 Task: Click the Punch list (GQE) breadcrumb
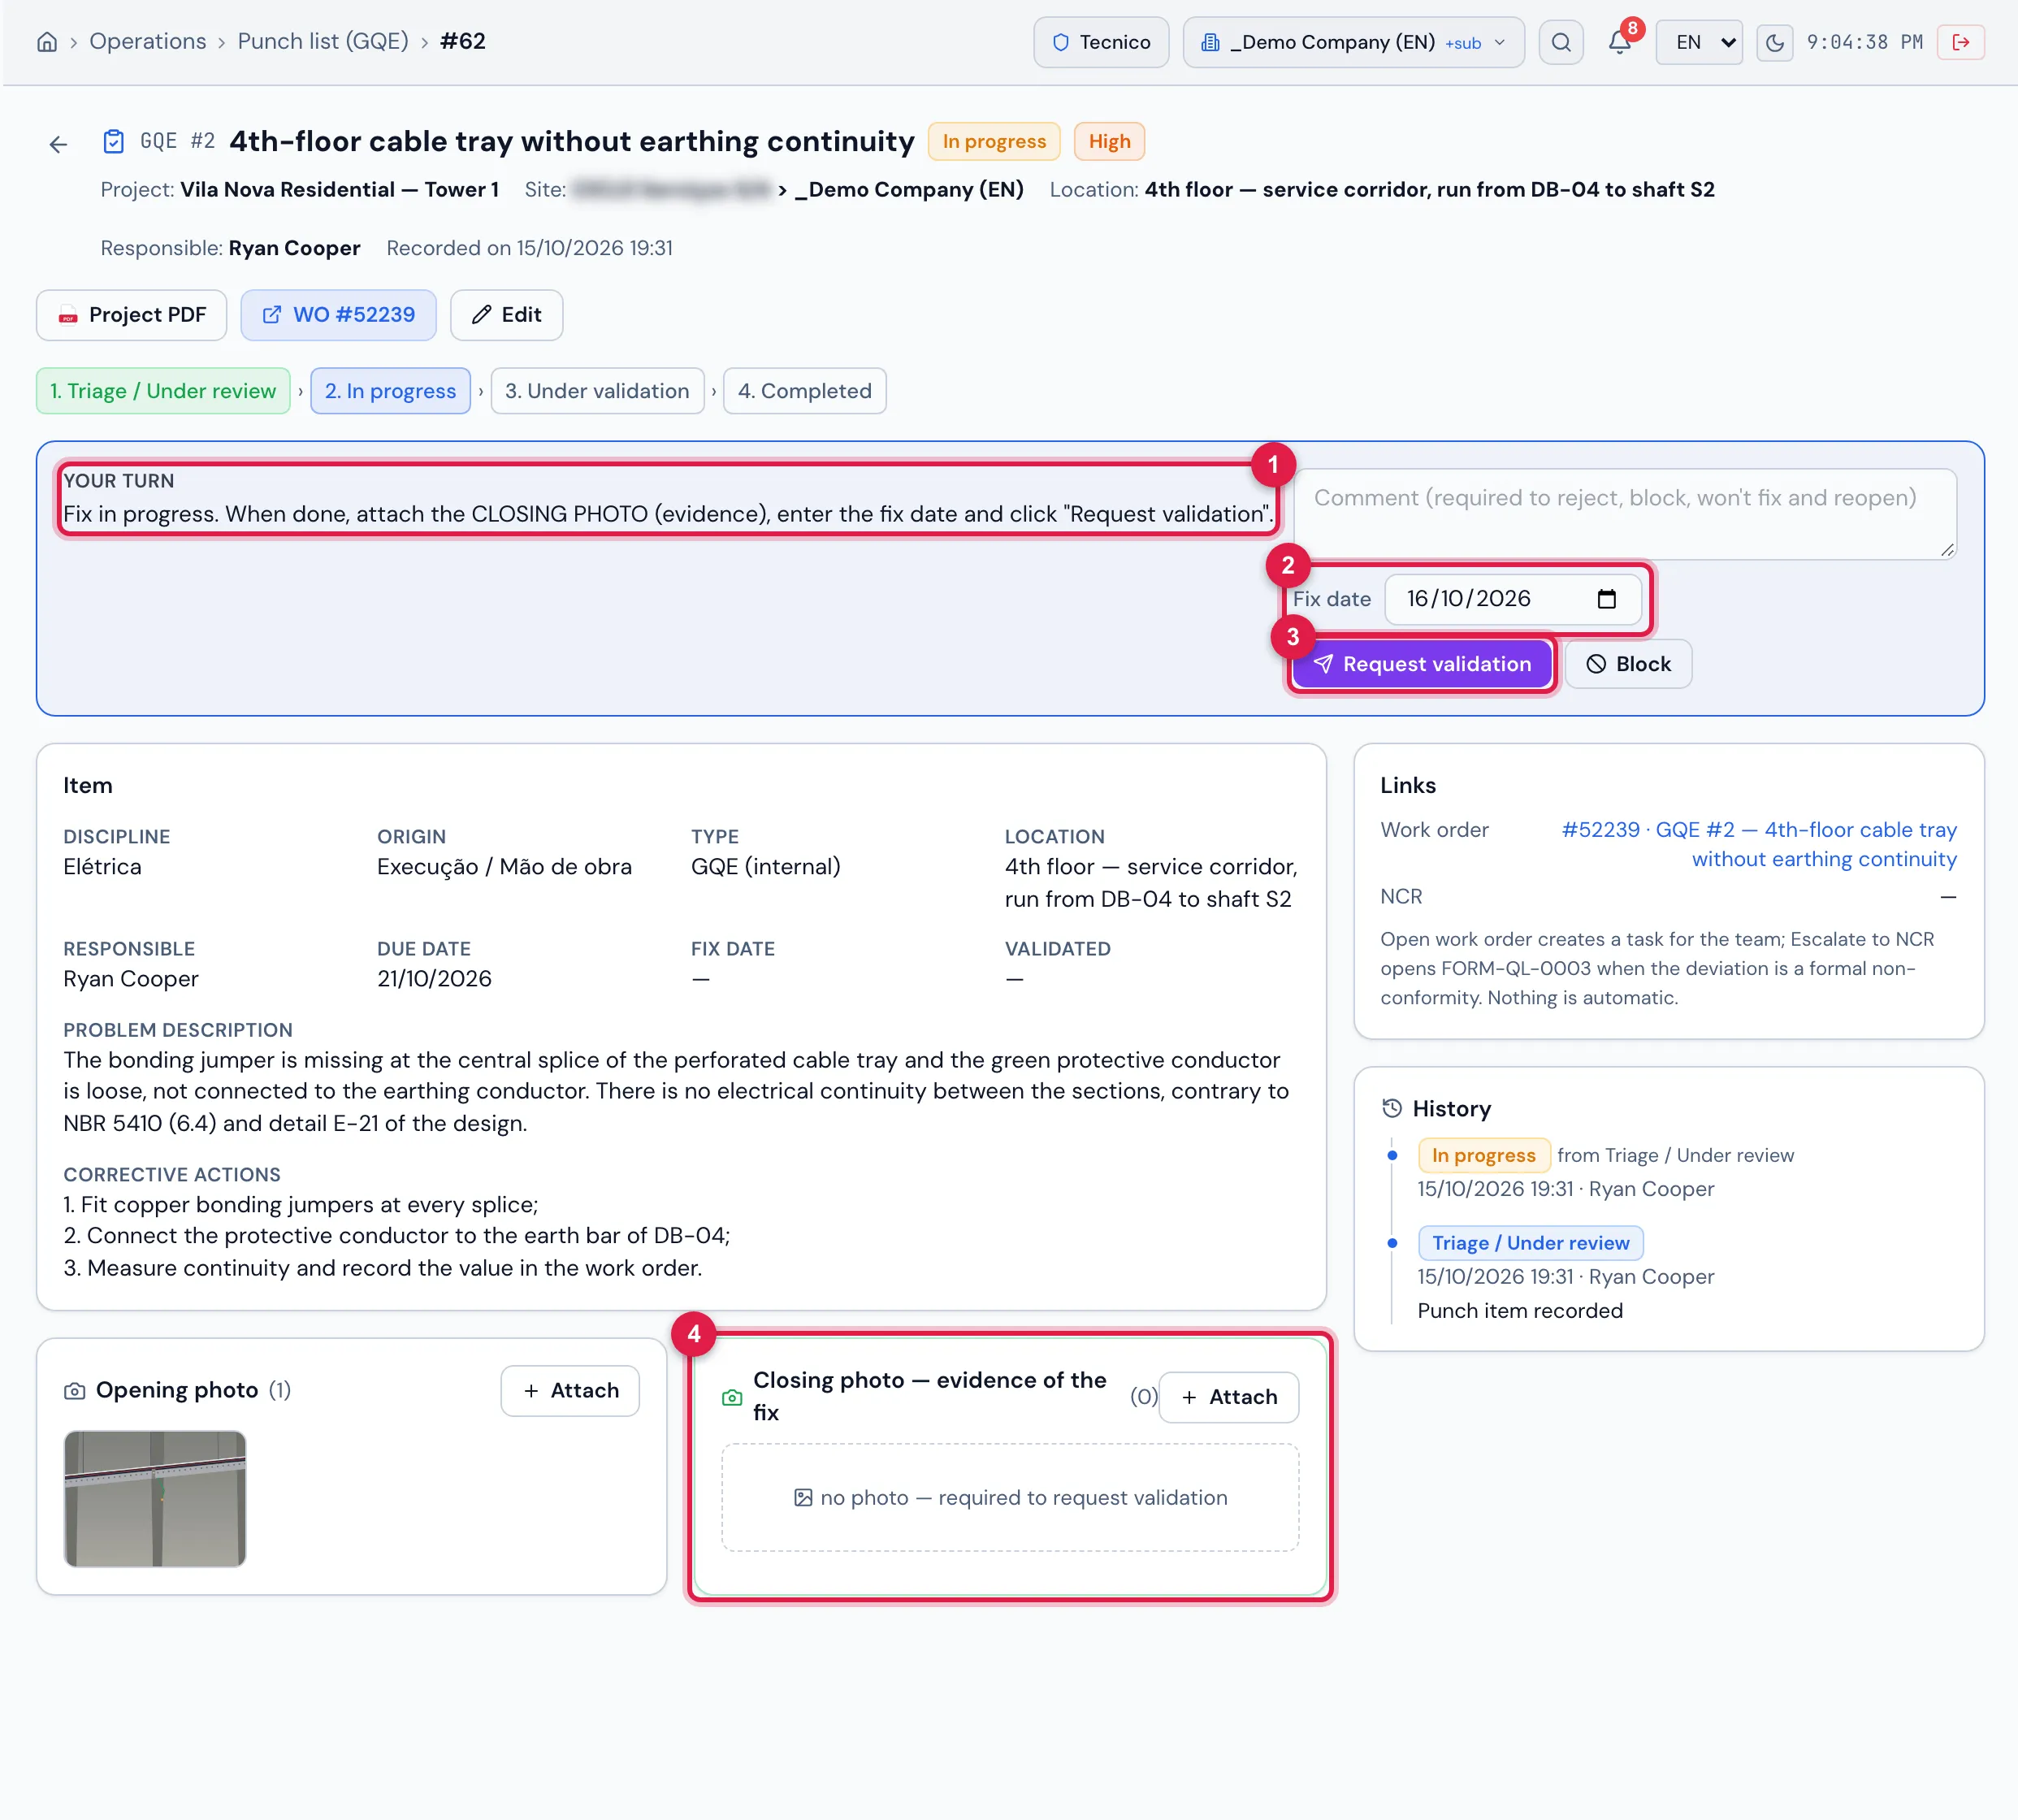point(323,42)
